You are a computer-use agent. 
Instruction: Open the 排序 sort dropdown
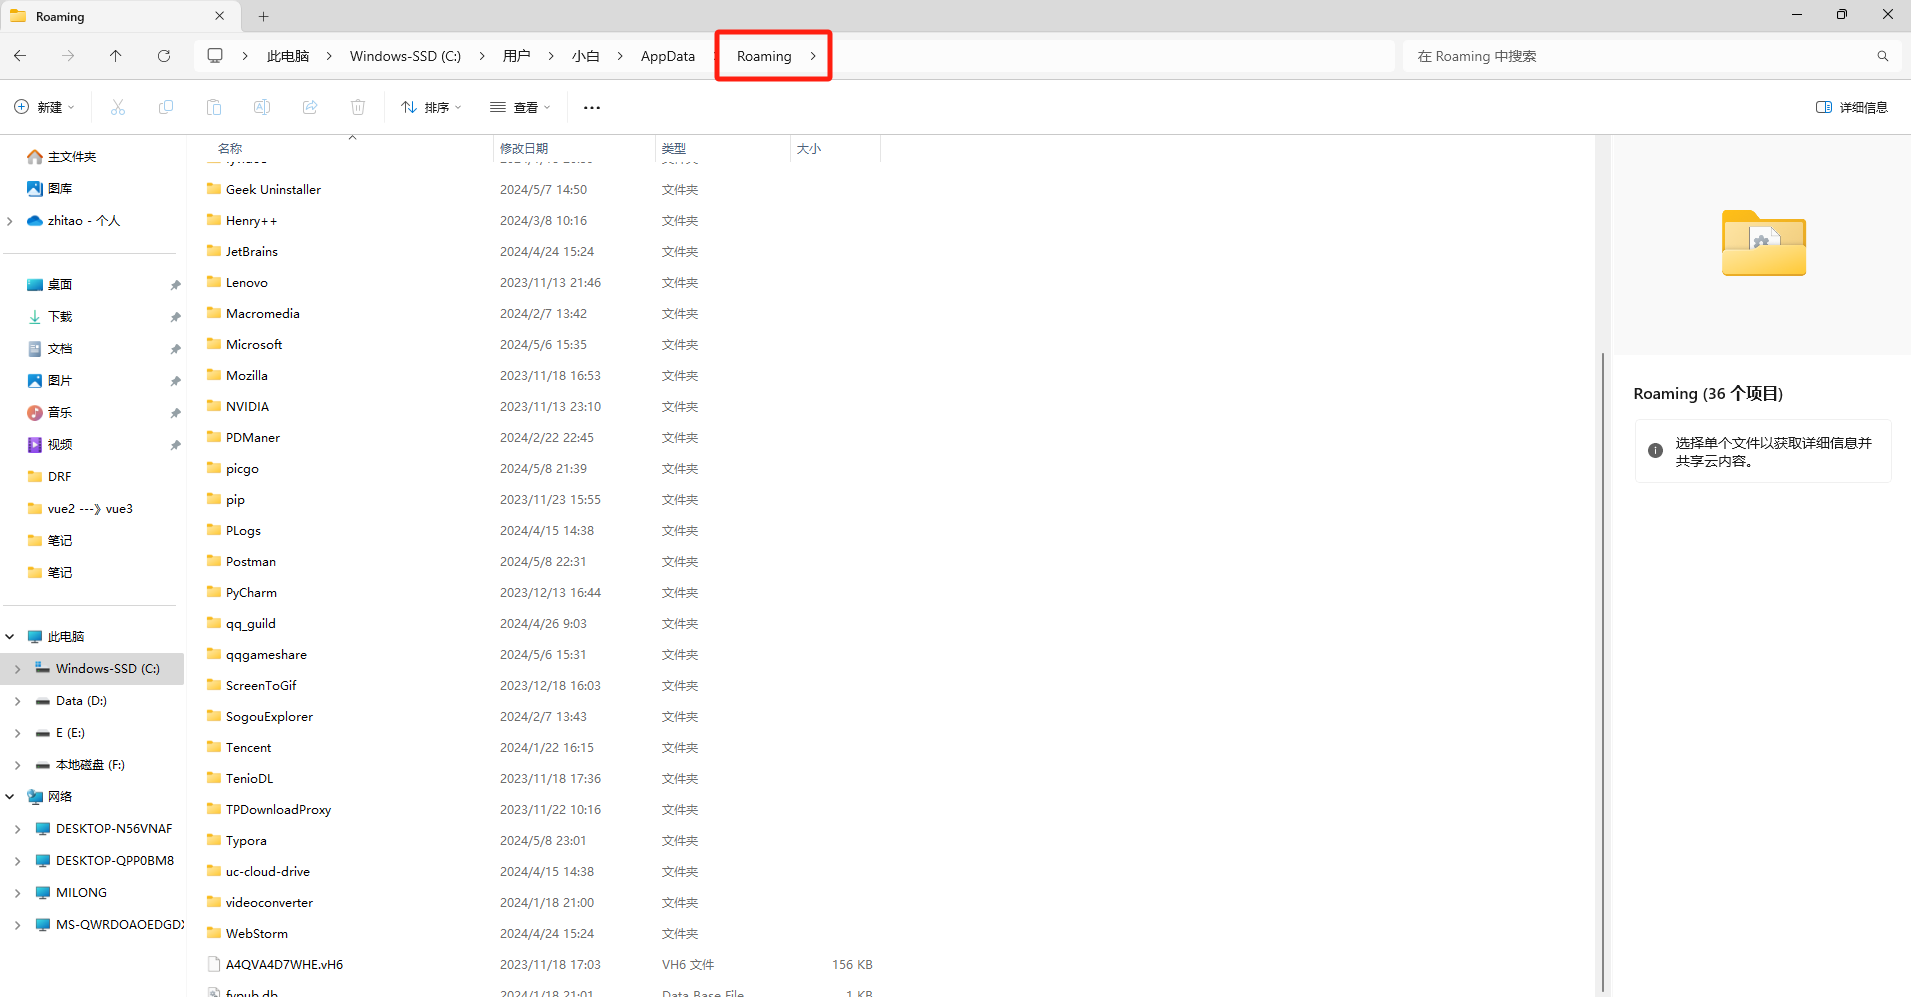coord(431,107)
